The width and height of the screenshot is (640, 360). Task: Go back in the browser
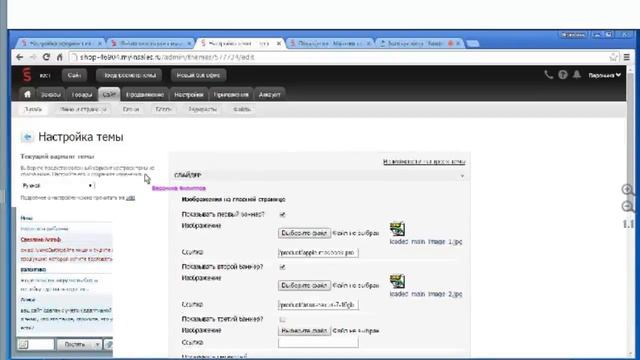click(20, 58)
